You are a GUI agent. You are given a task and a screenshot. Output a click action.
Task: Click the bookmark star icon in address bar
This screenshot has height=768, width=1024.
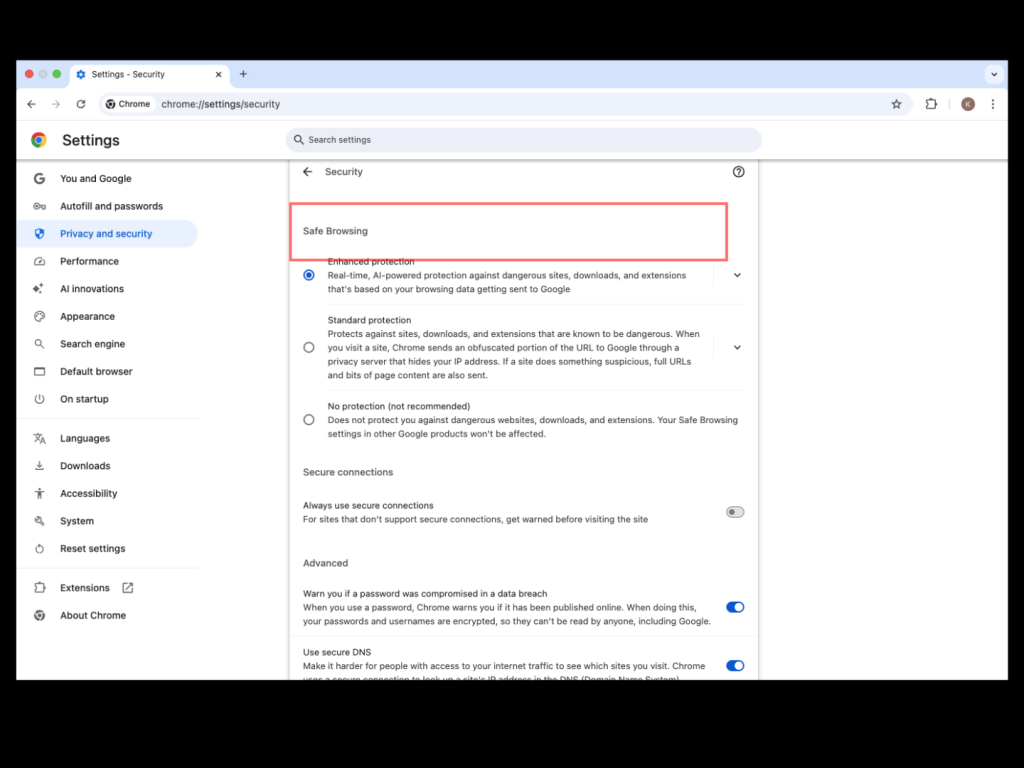pyautogui.click(x=896, y=104)
